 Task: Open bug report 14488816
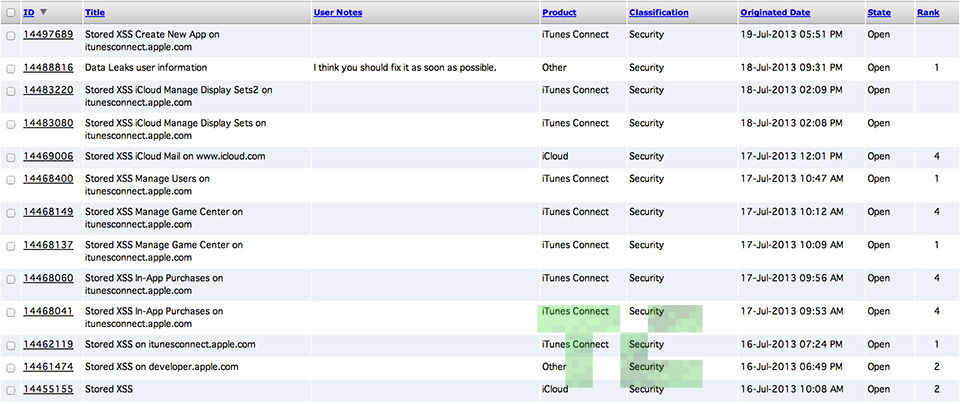pyautogui.click(x=48, y=68)
